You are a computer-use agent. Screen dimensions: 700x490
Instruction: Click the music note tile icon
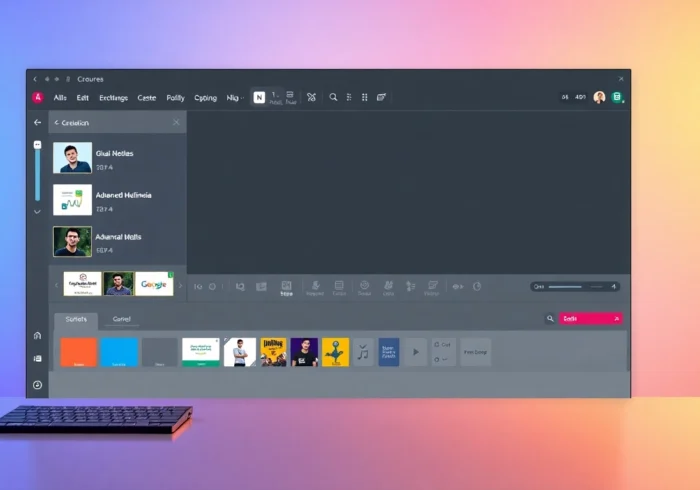363,352
